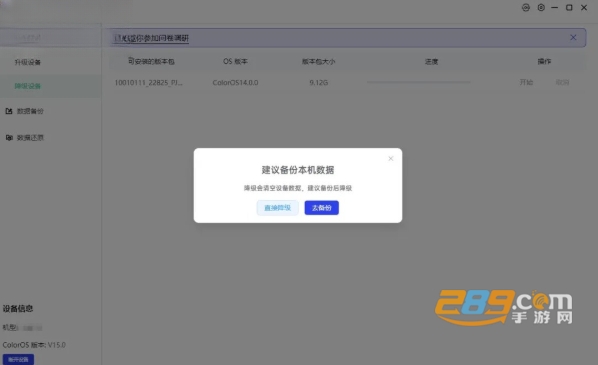
Task: Click the 进度 column header
Action: point(431,61)
